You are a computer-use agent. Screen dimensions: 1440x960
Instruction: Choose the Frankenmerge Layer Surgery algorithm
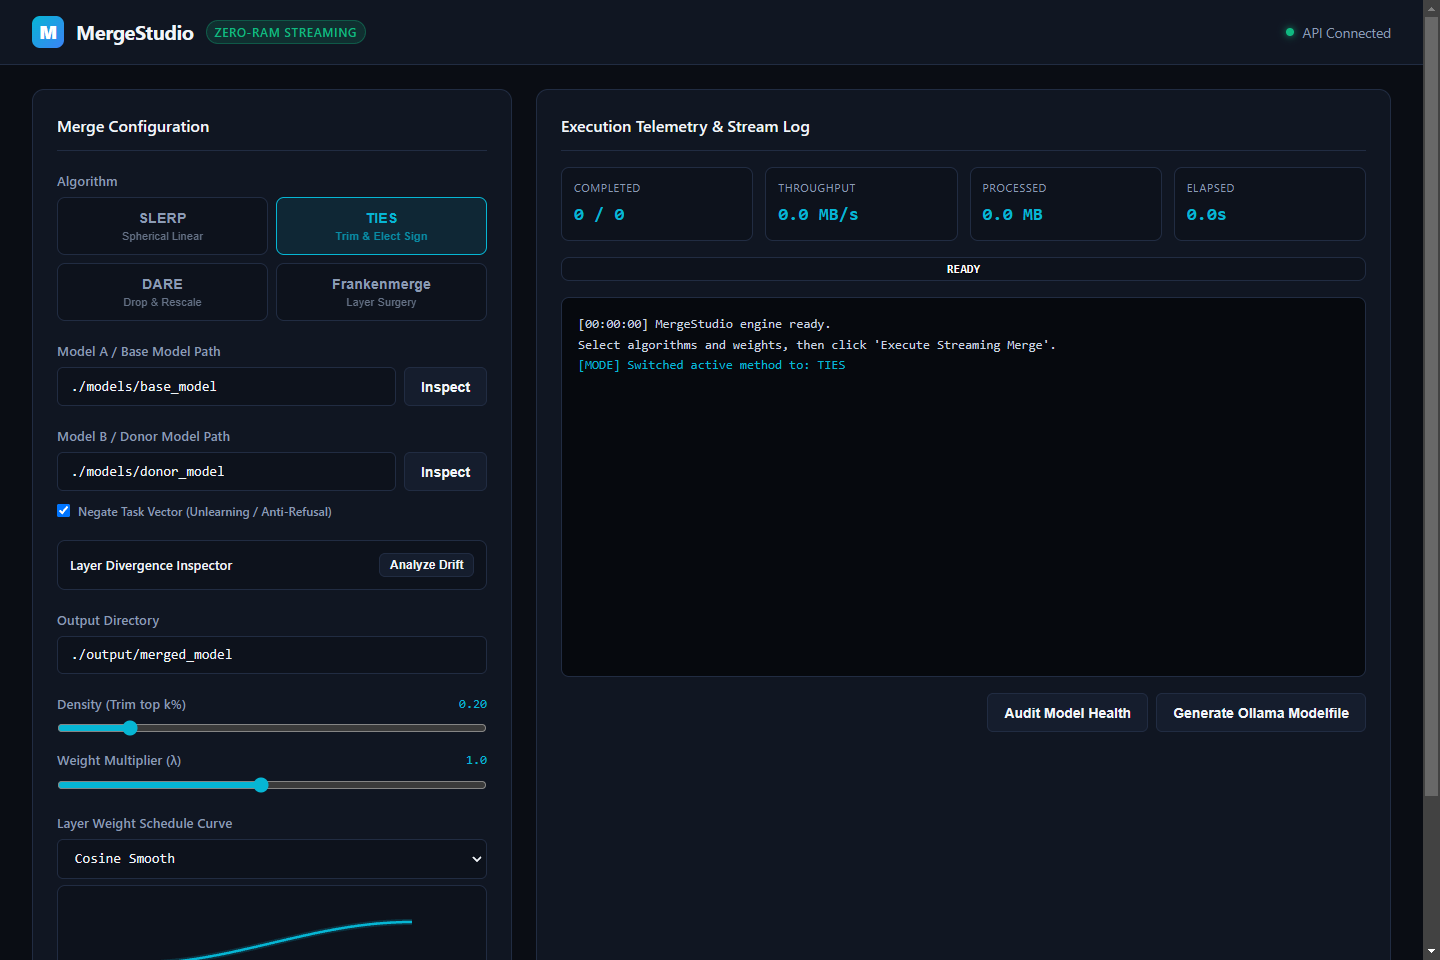tap(381, 292)
